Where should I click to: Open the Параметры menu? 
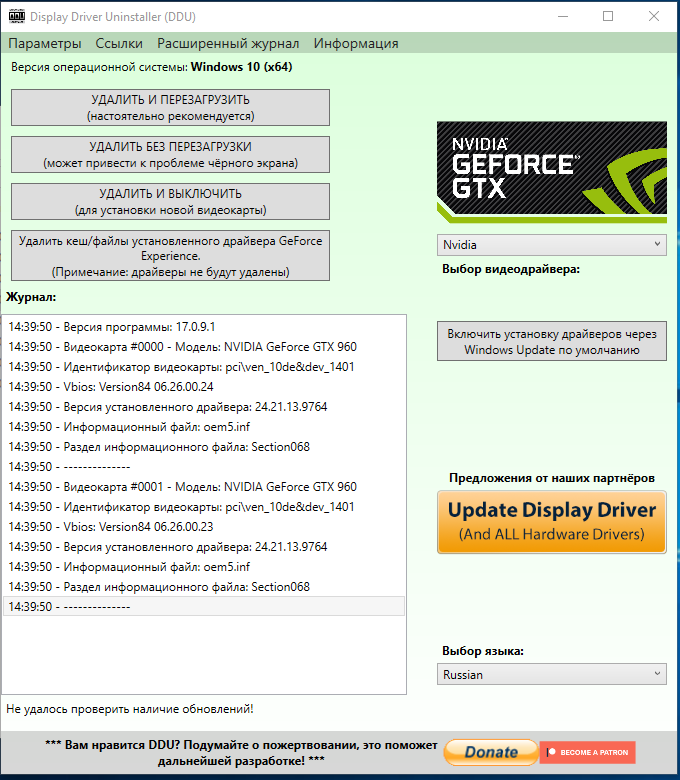[45, 44]
